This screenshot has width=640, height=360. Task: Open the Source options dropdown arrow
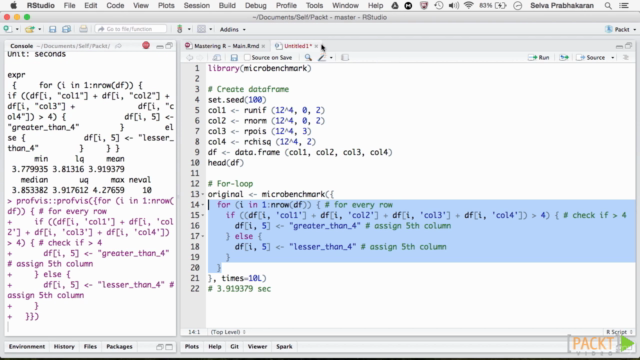613,58
